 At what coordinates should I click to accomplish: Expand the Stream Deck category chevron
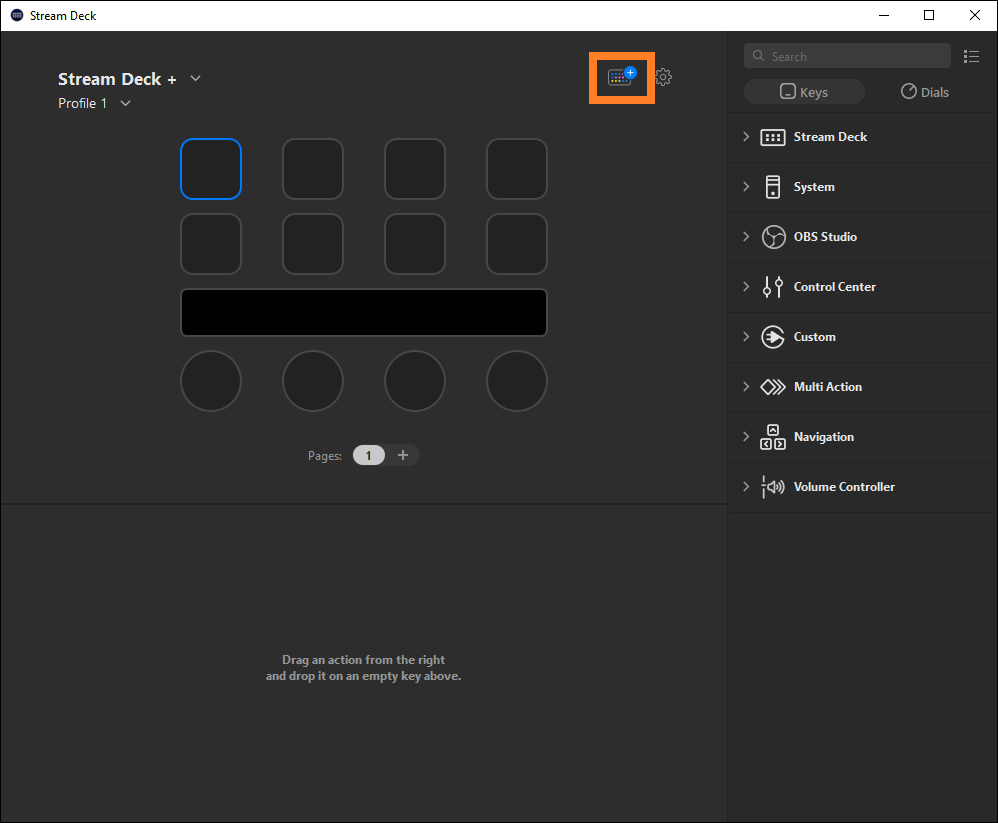746,137
